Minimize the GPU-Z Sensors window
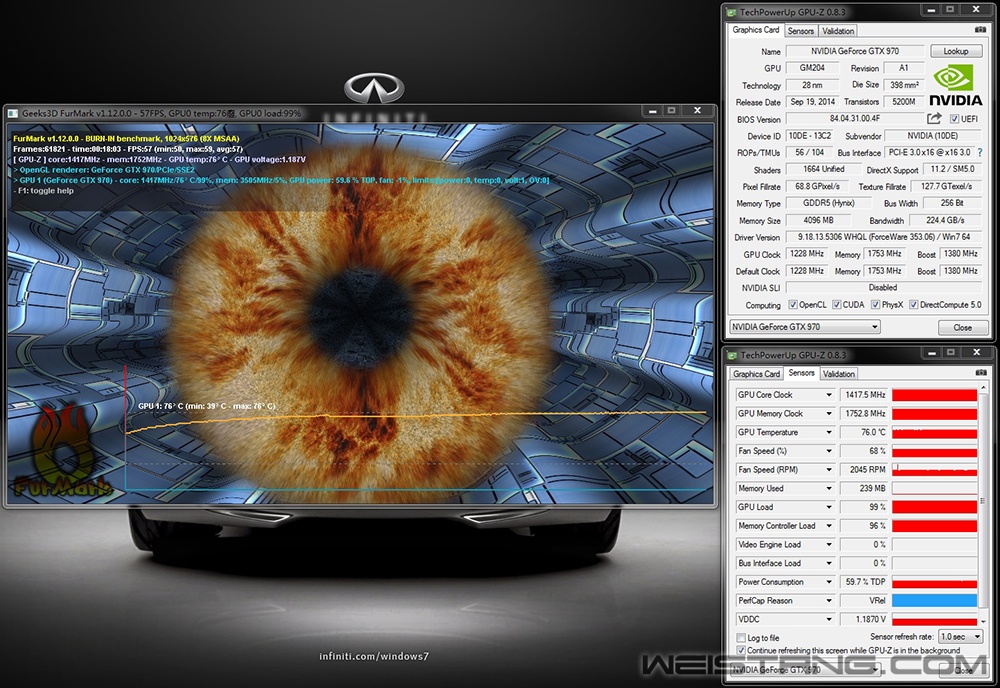 tap(931, 353)
